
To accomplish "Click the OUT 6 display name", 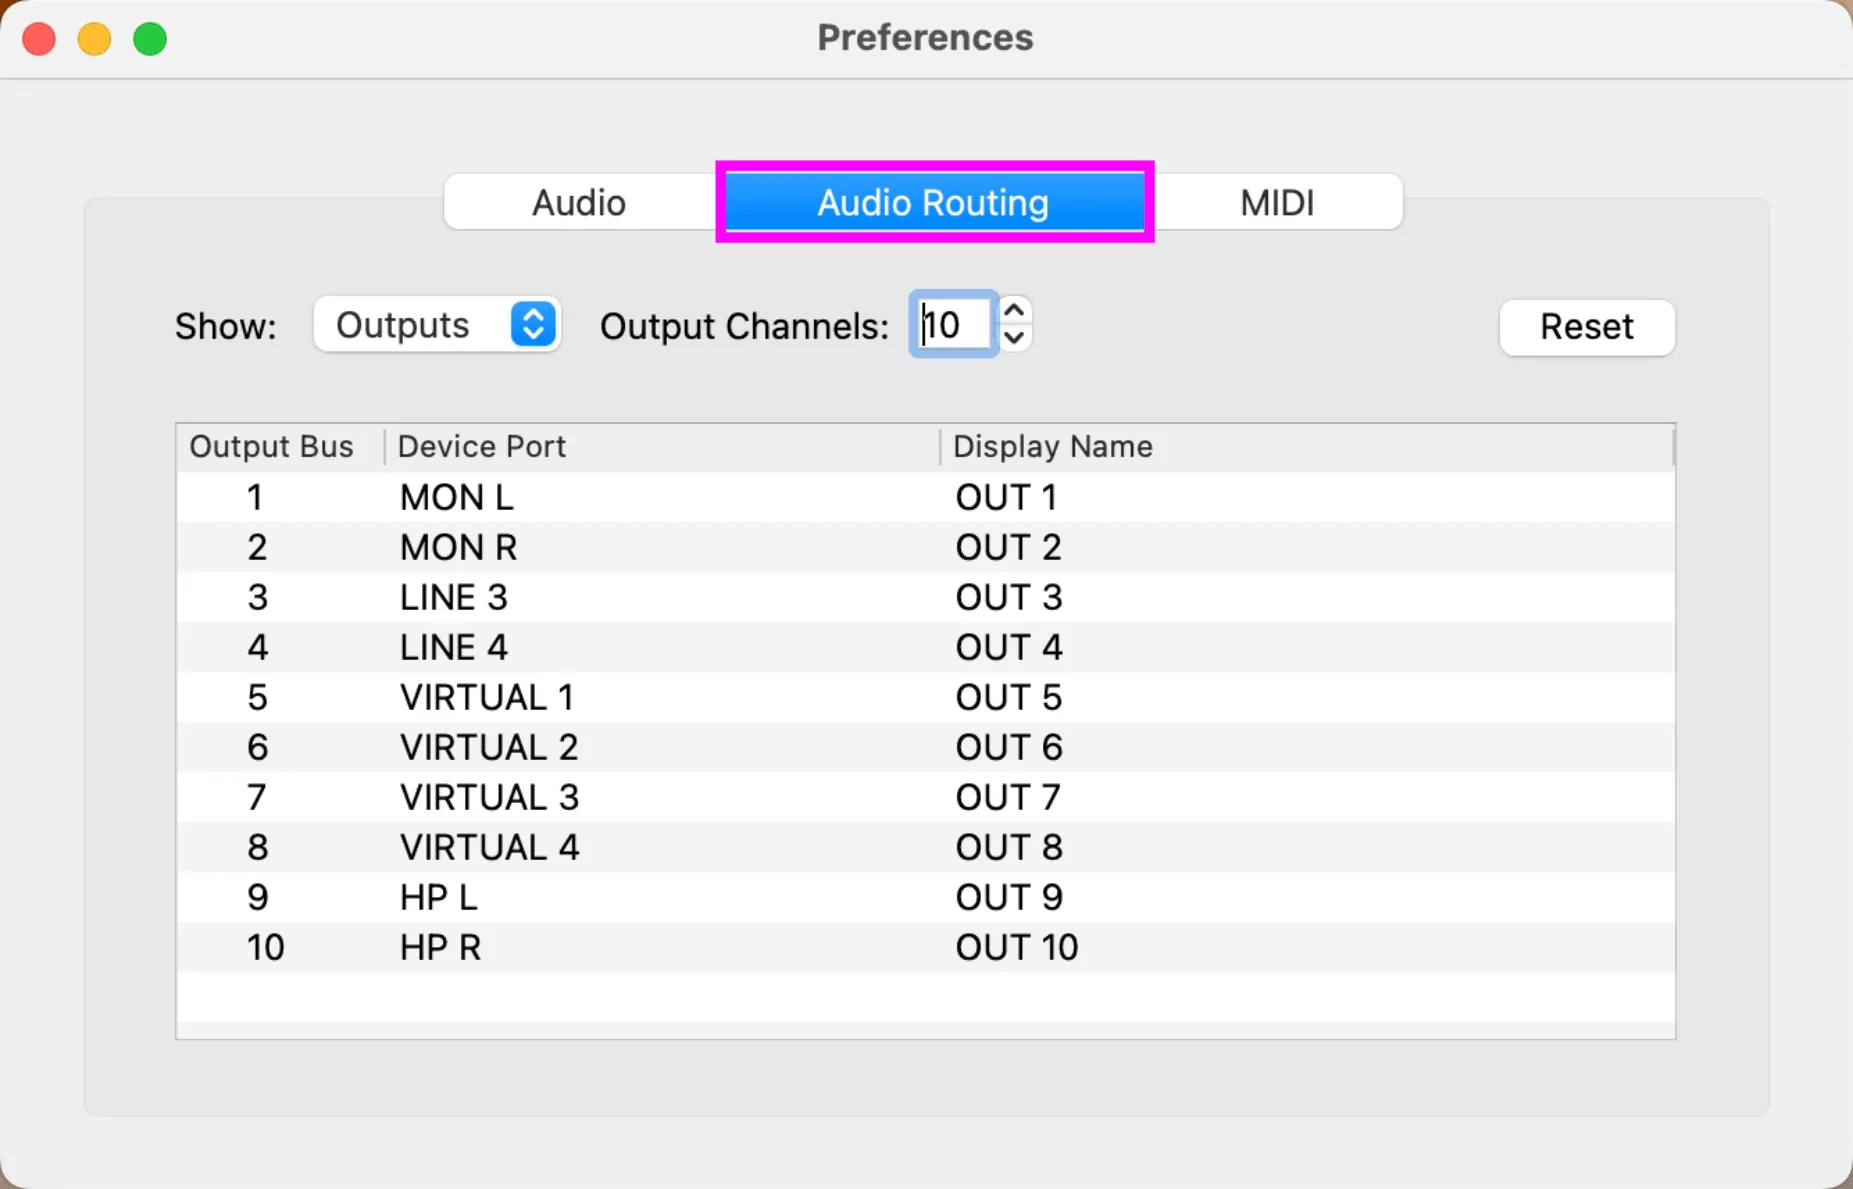I will click(1008, 747).
